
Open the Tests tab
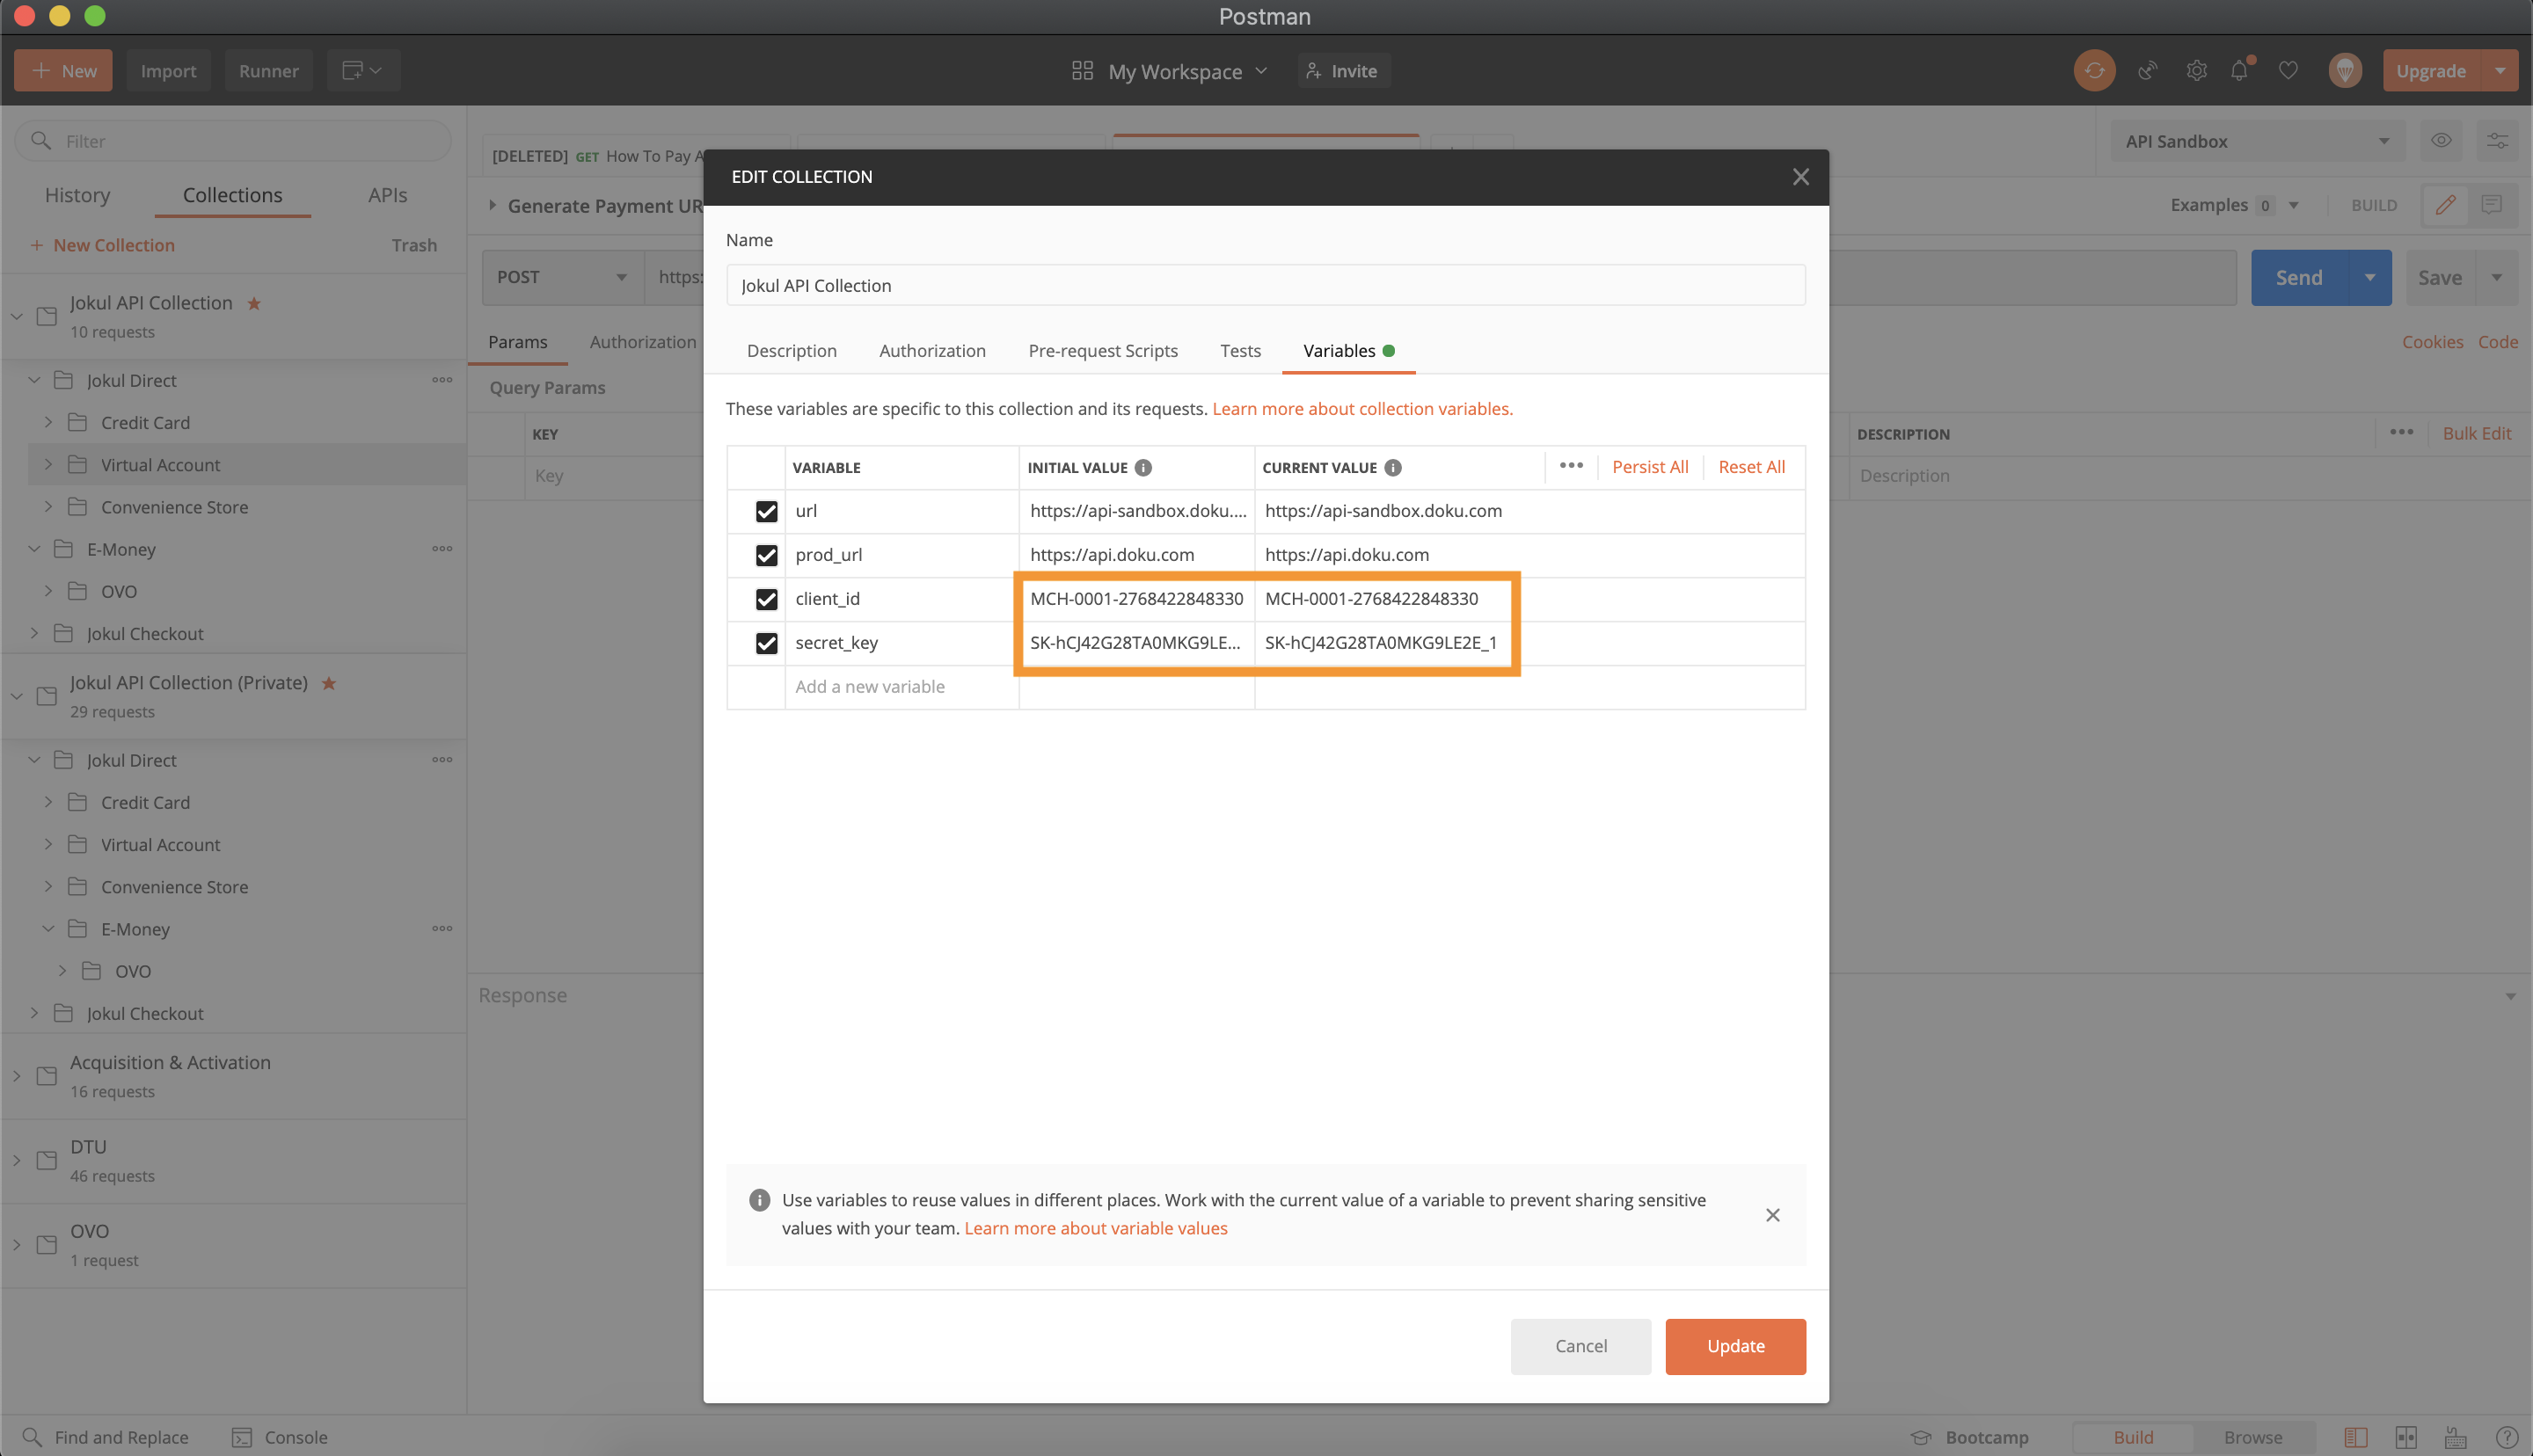click(1240, 351)
